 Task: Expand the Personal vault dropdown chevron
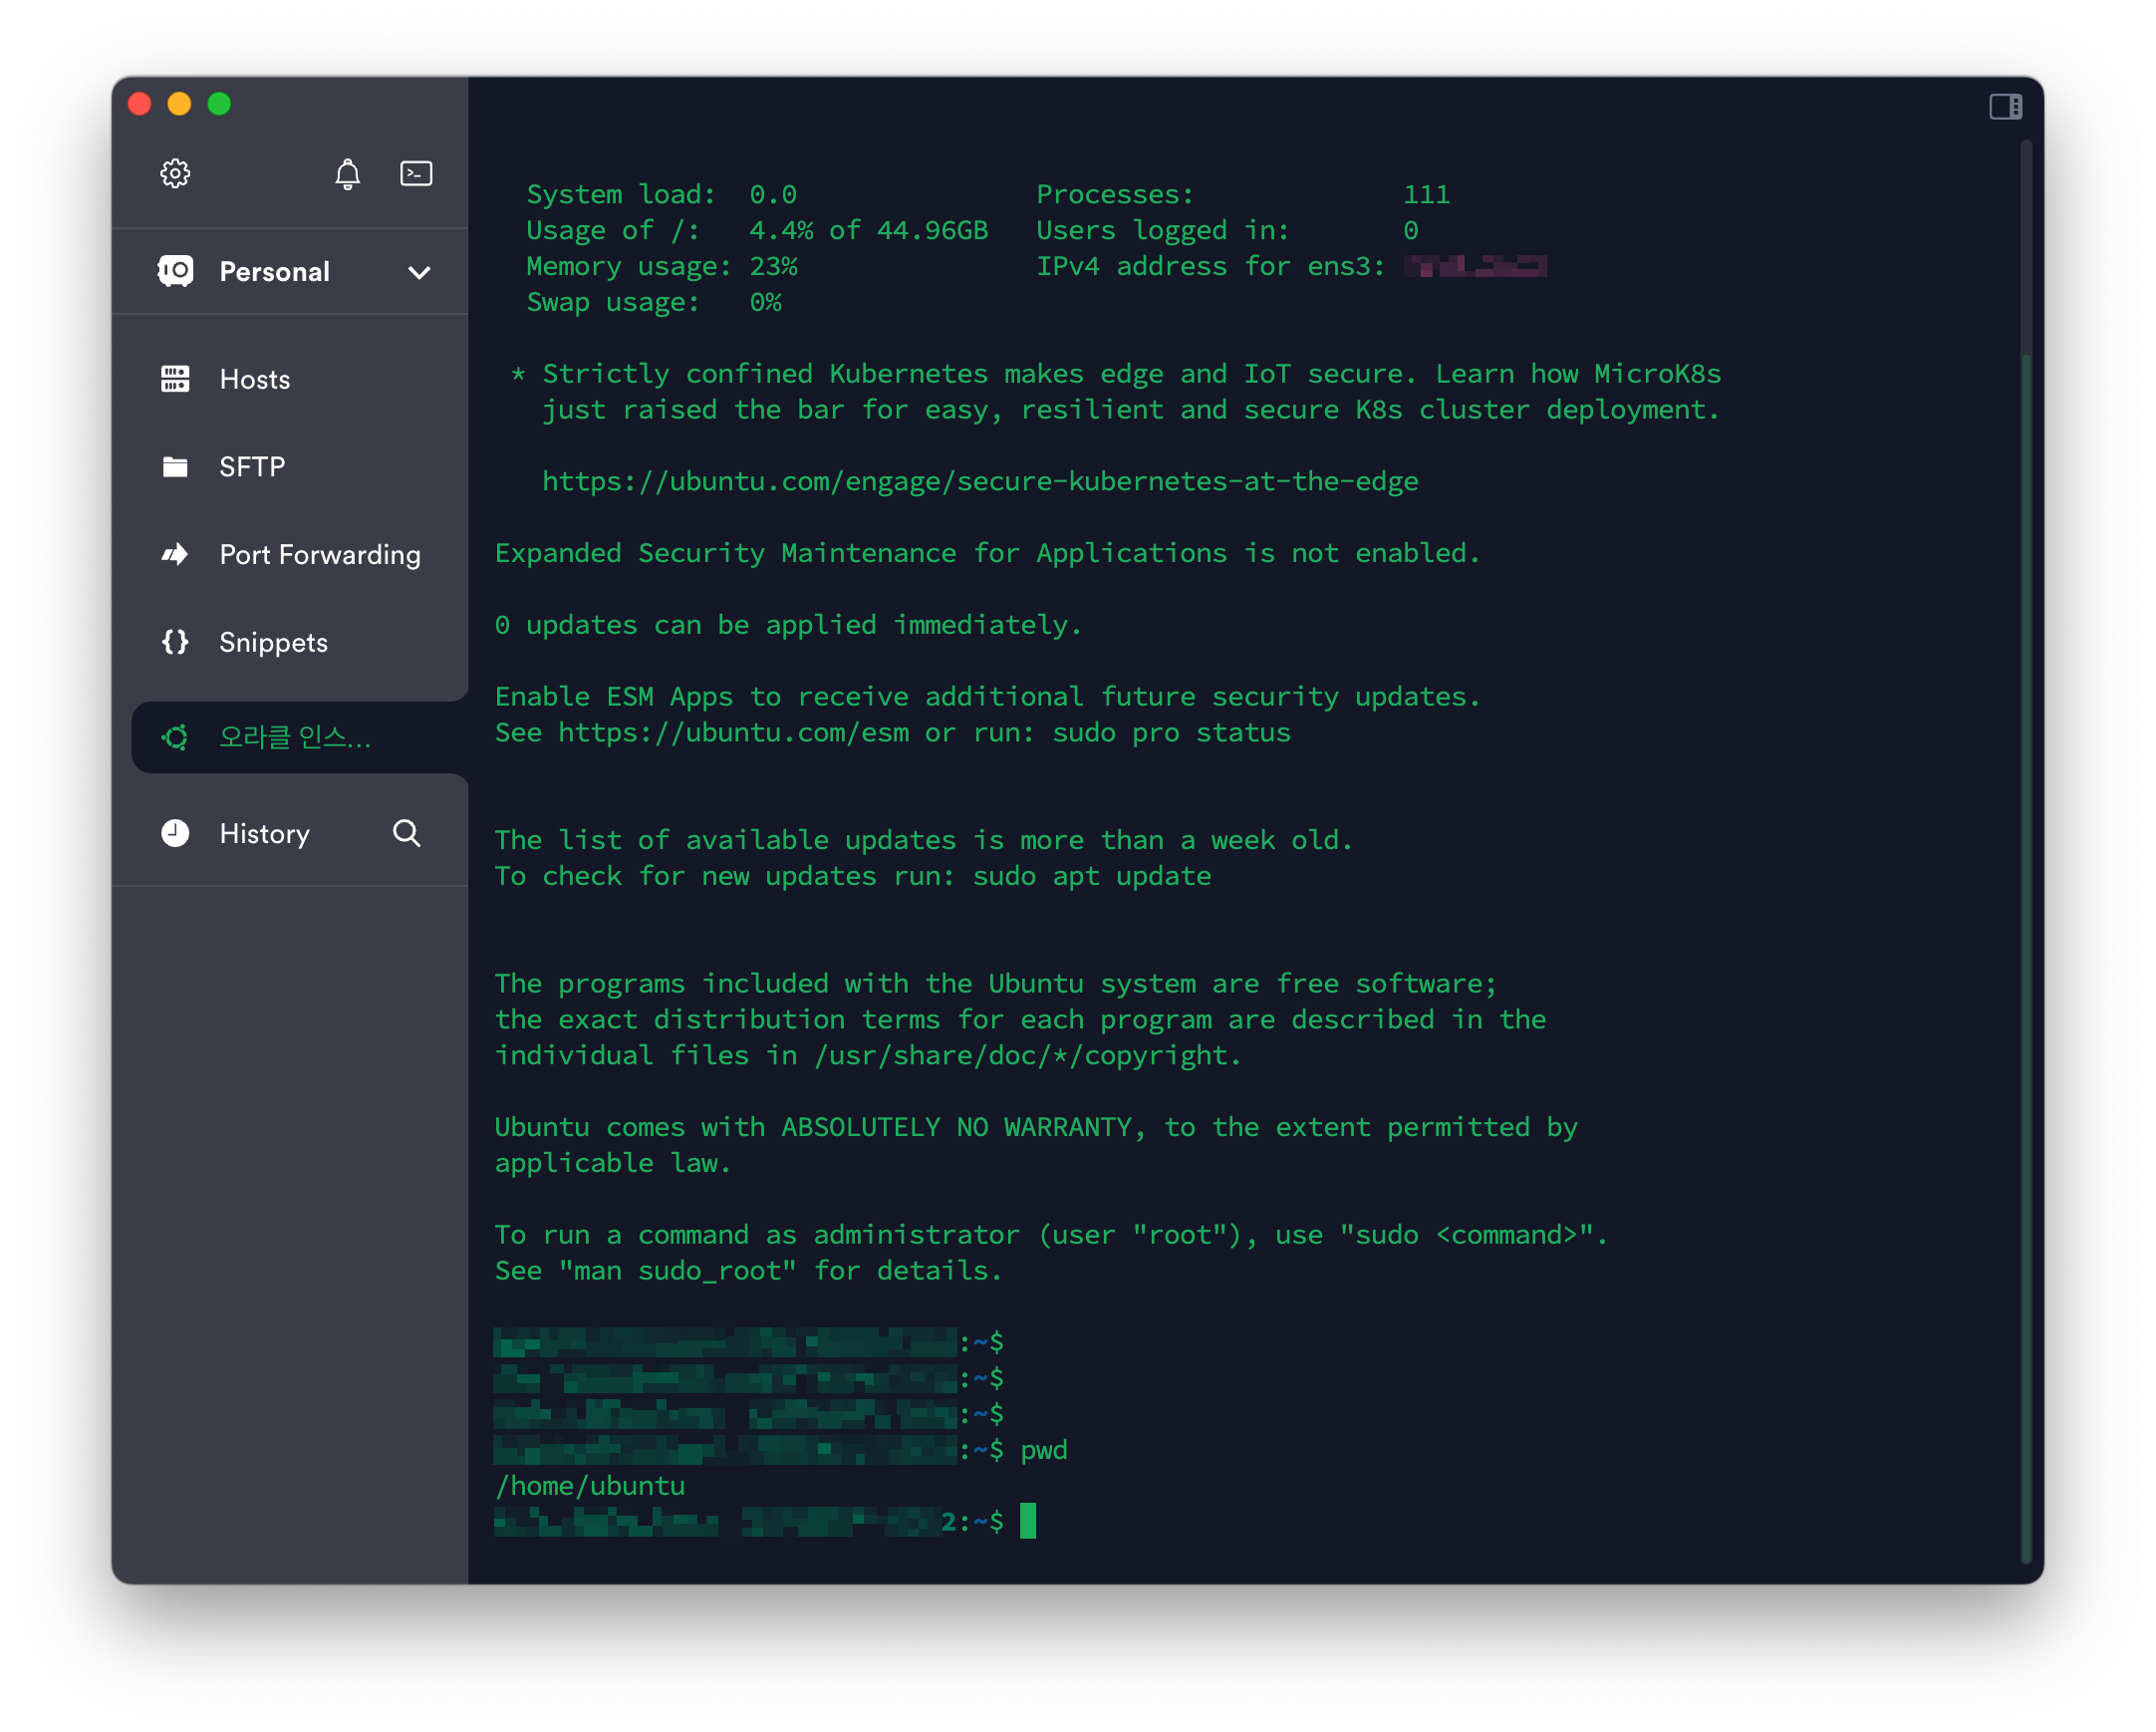pyautogui.click(x=419, y=272)
